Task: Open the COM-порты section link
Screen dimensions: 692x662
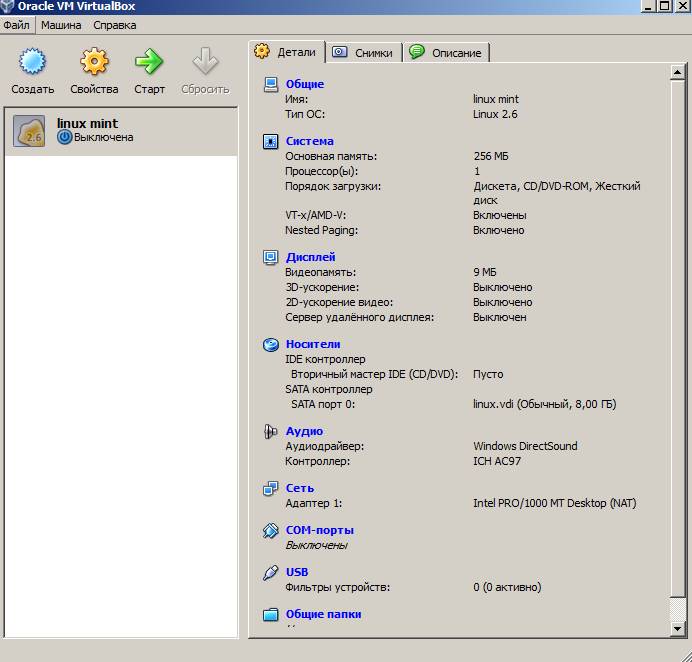Action: click(320, 530)
